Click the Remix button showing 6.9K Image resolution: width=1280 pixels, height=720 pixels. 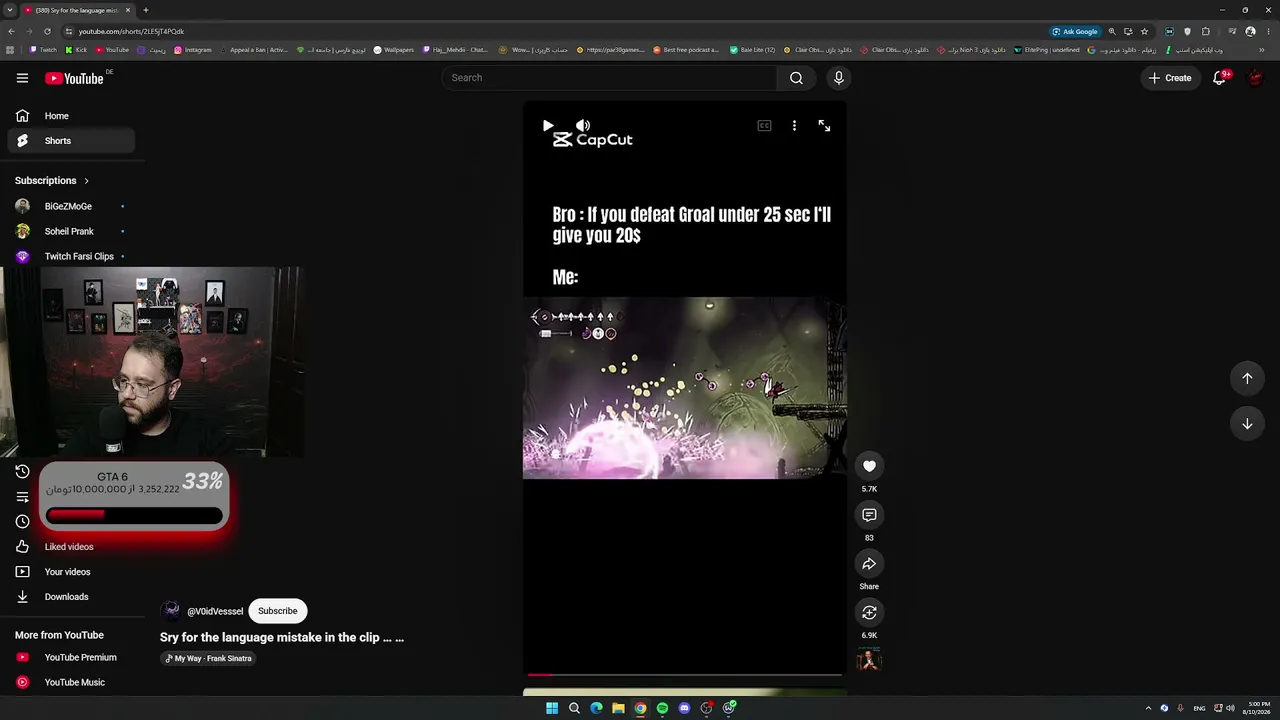(x=869, y=612)
